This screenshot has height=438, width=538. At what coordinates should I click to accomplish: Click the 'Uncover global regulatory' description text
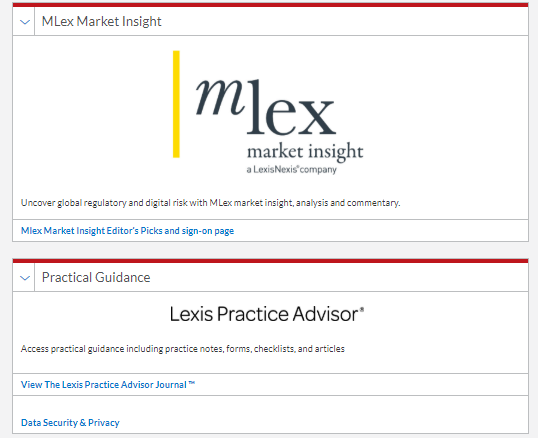pyautogui.click(x=210, y=203)
